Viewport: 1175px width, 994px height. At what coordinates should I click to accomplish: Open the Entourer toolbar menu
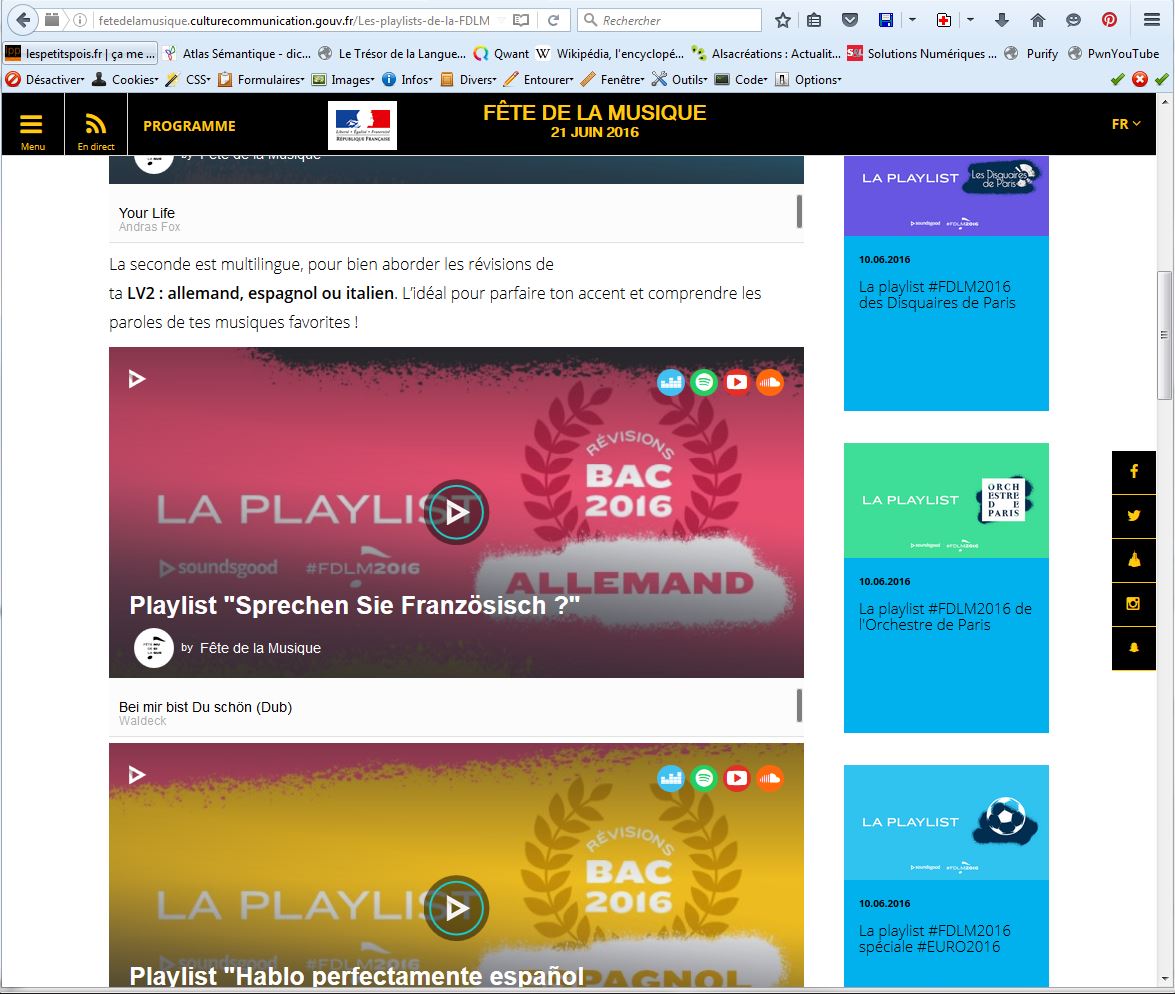[x=539, y=79]
